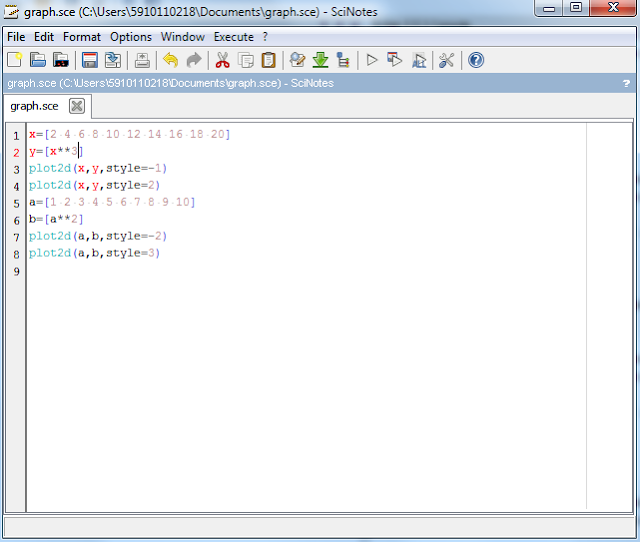Viewport: 640px width, 542px height.
Task: Open the Format menu
Action: click(x=82, y=37)
